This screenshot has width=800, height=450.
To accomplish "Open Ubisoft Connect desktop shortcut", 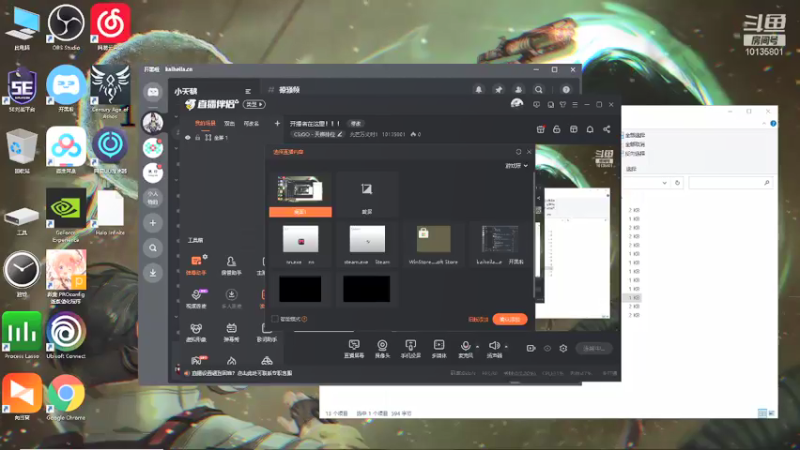I will (66, 335).
